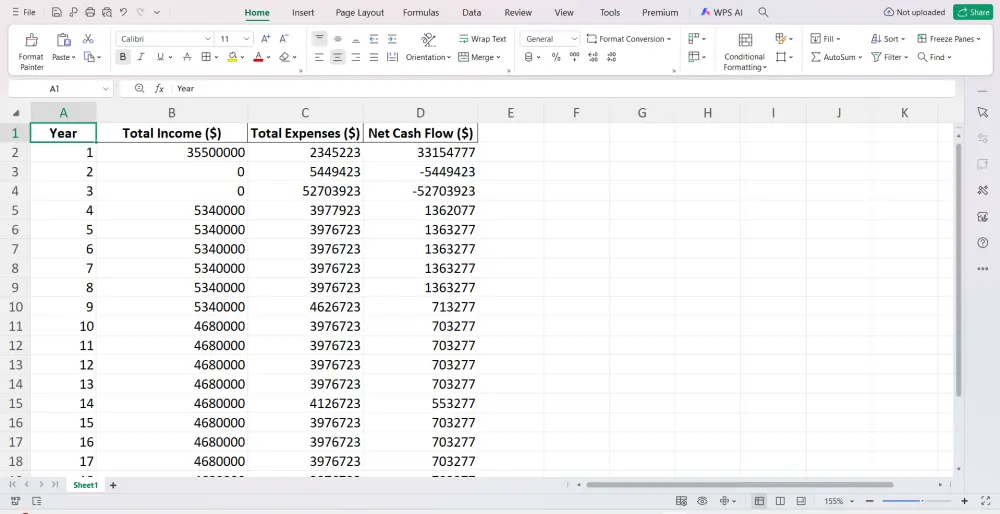Image resolution: width=1000 pixels, height=514 pixels.
Task: Click the Share button
Action: coord(973,12)
